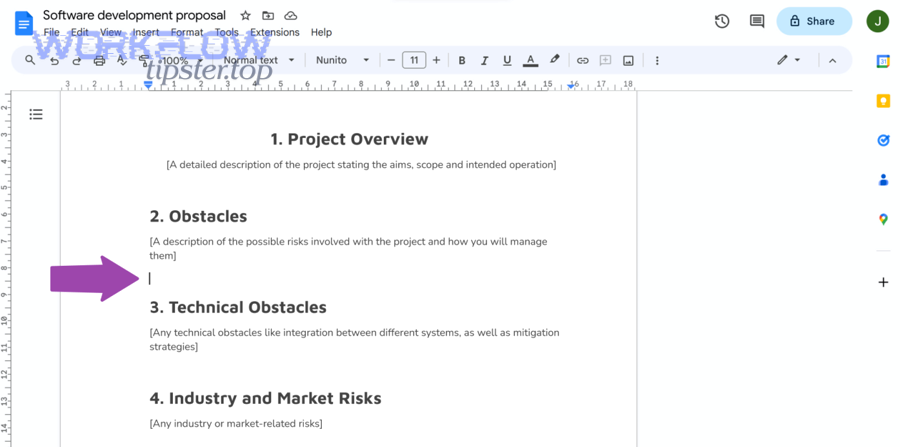Open the search menus magnifier
The height and width of the screenshot is (447, 900).
[x=30, y=60]
